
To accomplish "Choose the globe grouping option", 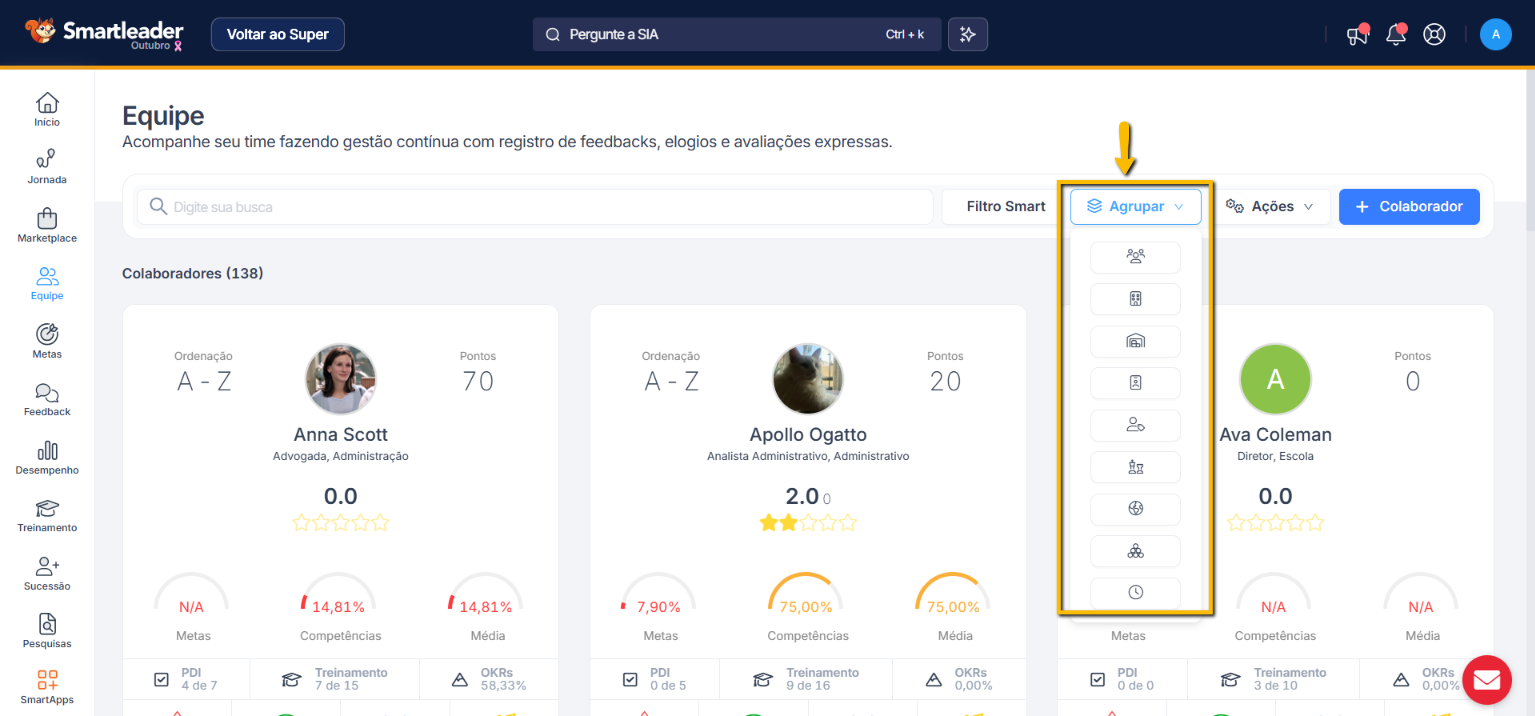I will tap(1135, 509).
